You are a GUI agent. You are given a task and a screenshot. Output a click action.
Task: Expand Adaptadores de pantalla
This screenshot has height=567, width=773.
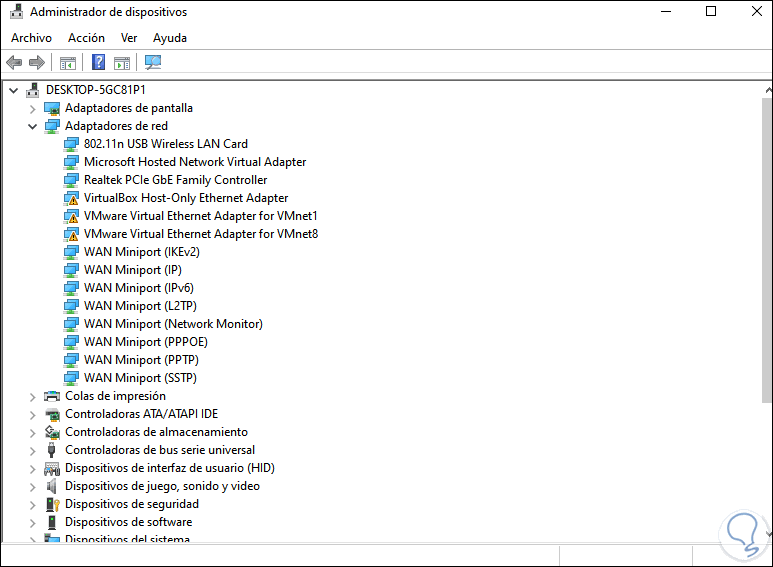[x=33, y=109]
